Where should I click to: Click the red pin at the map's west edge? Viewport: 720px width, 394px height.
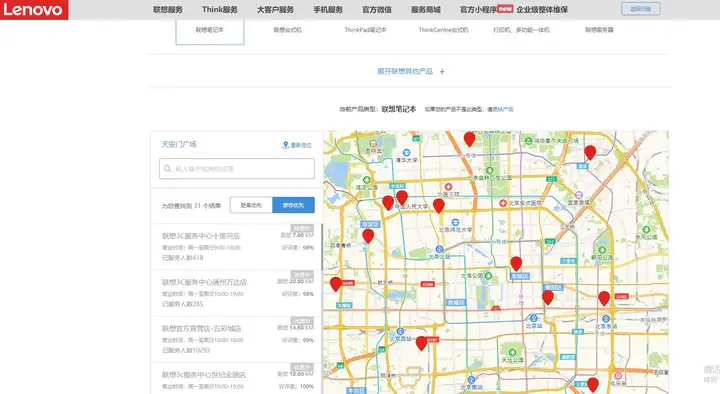coord(336,284)
